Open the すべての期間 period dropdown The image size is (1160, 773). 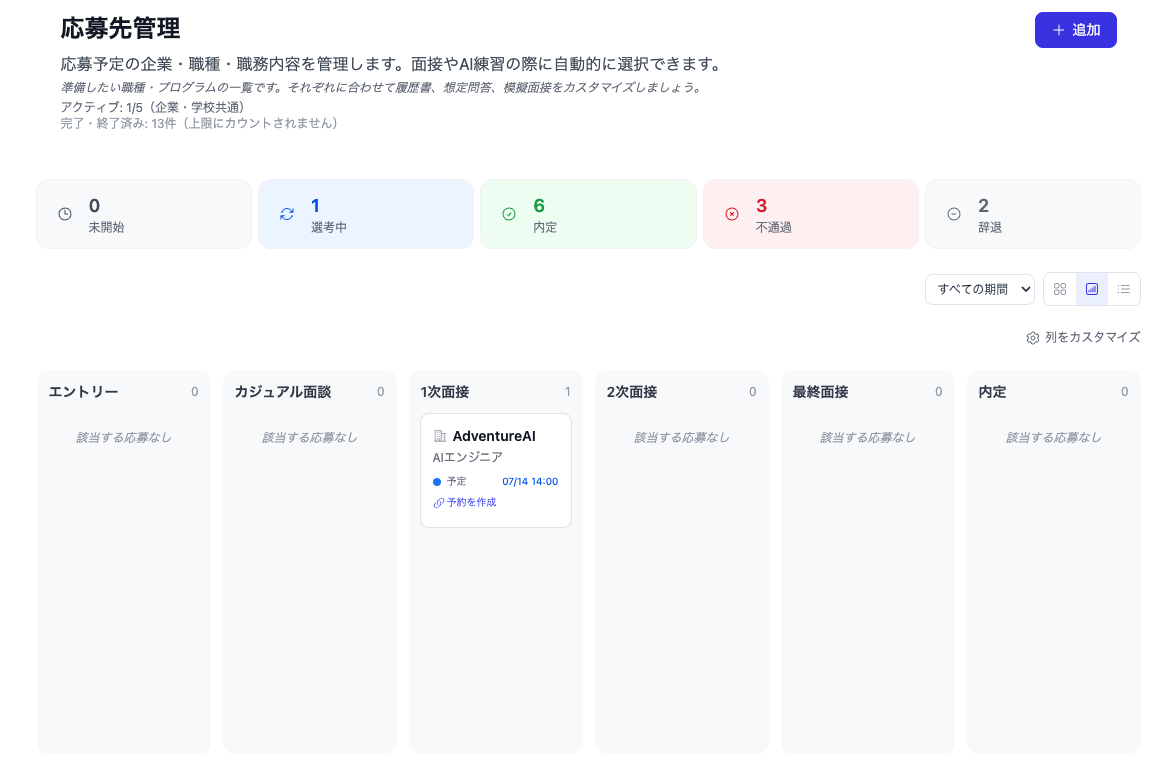coord(979,289)
